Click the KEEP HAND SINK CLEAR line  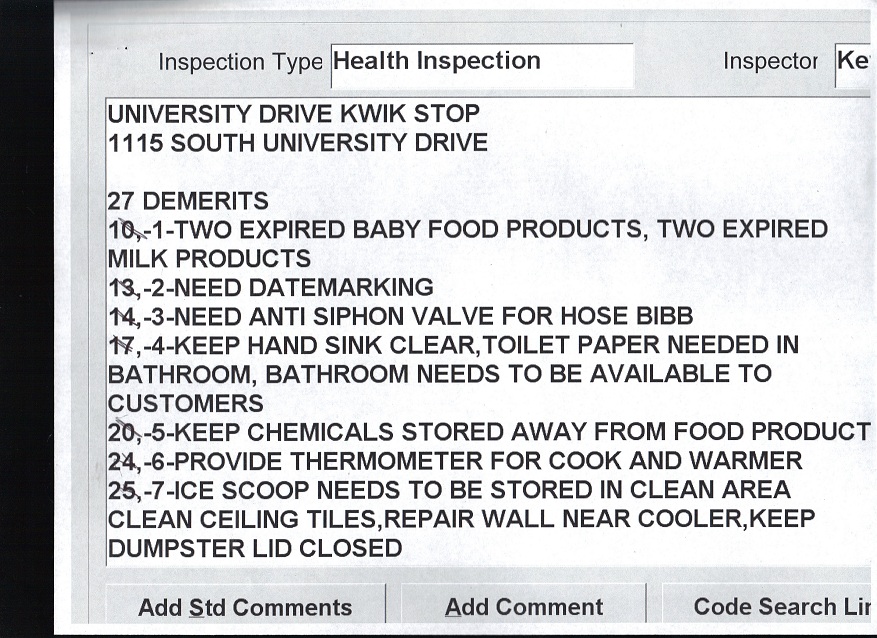(453, 346)
